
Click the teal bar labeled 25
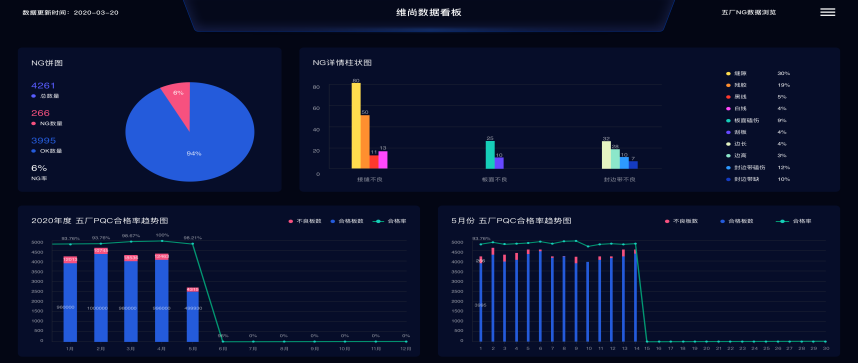click(x=490, y=155)
